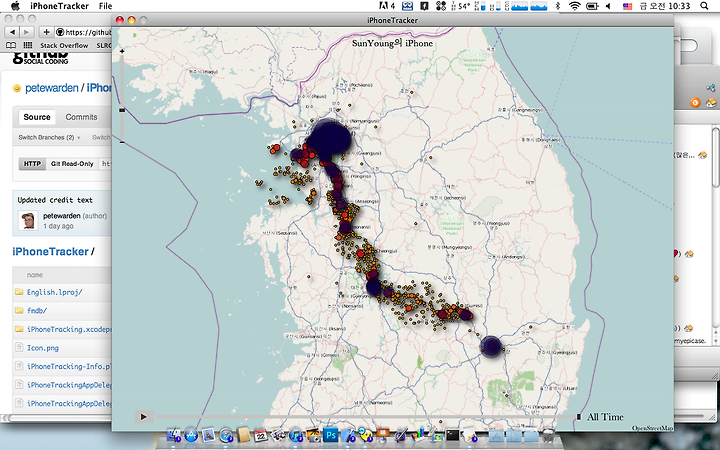Viewport: 720px width, 450px height.
Task: Click the menu bar clock
Action: (x=664, y=6)
